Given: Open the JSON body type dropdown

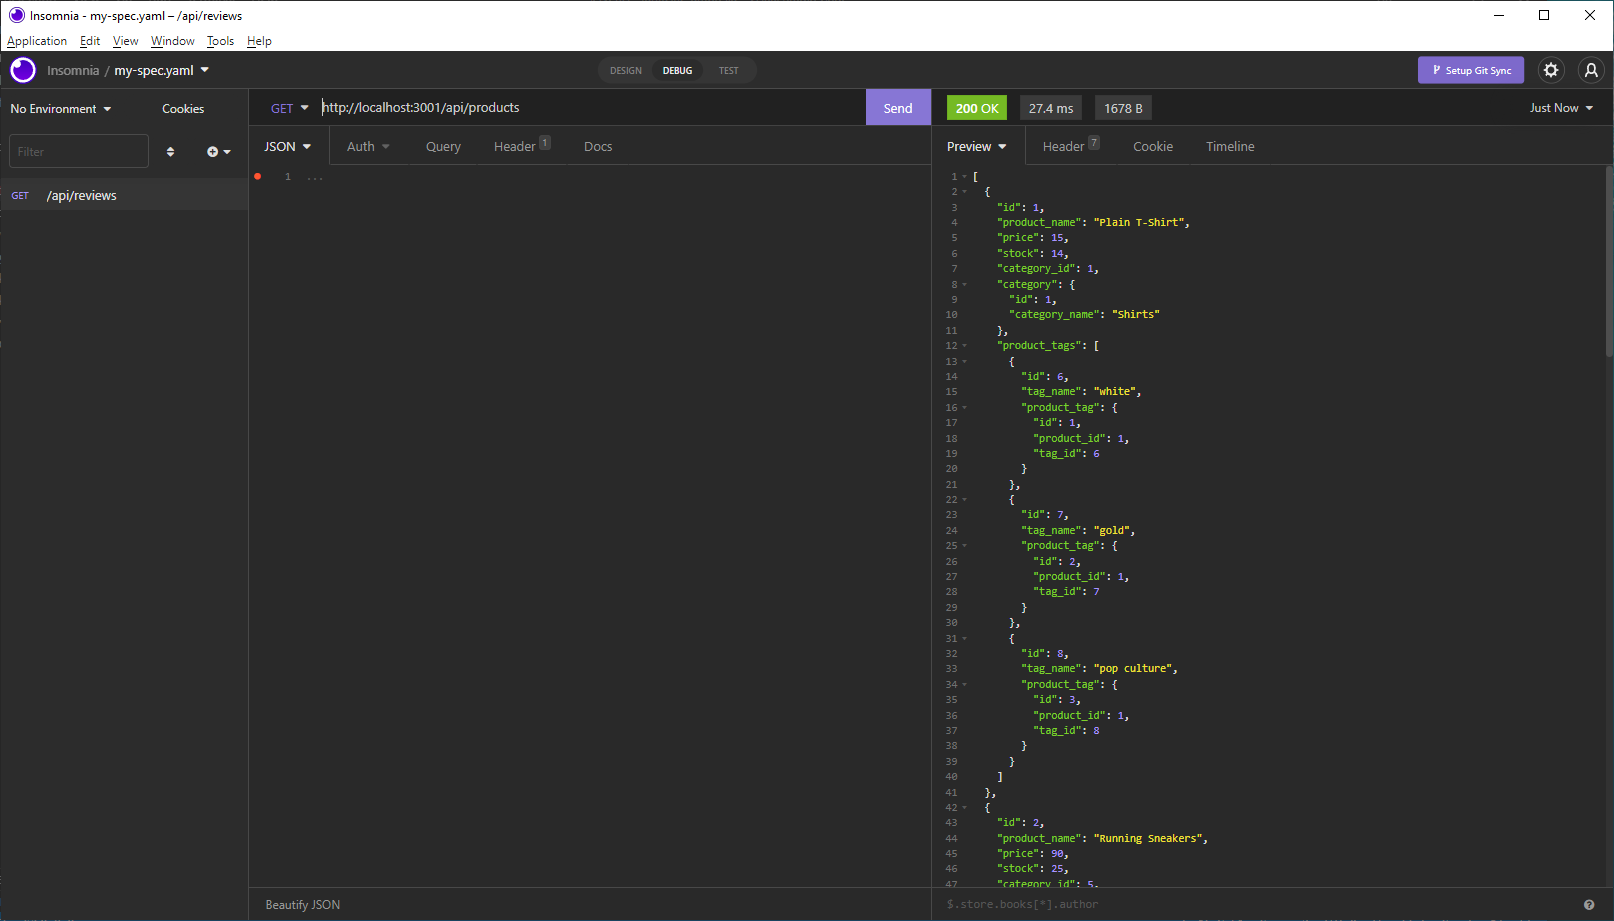Looking at the screenshot, I should click(288, 146).
